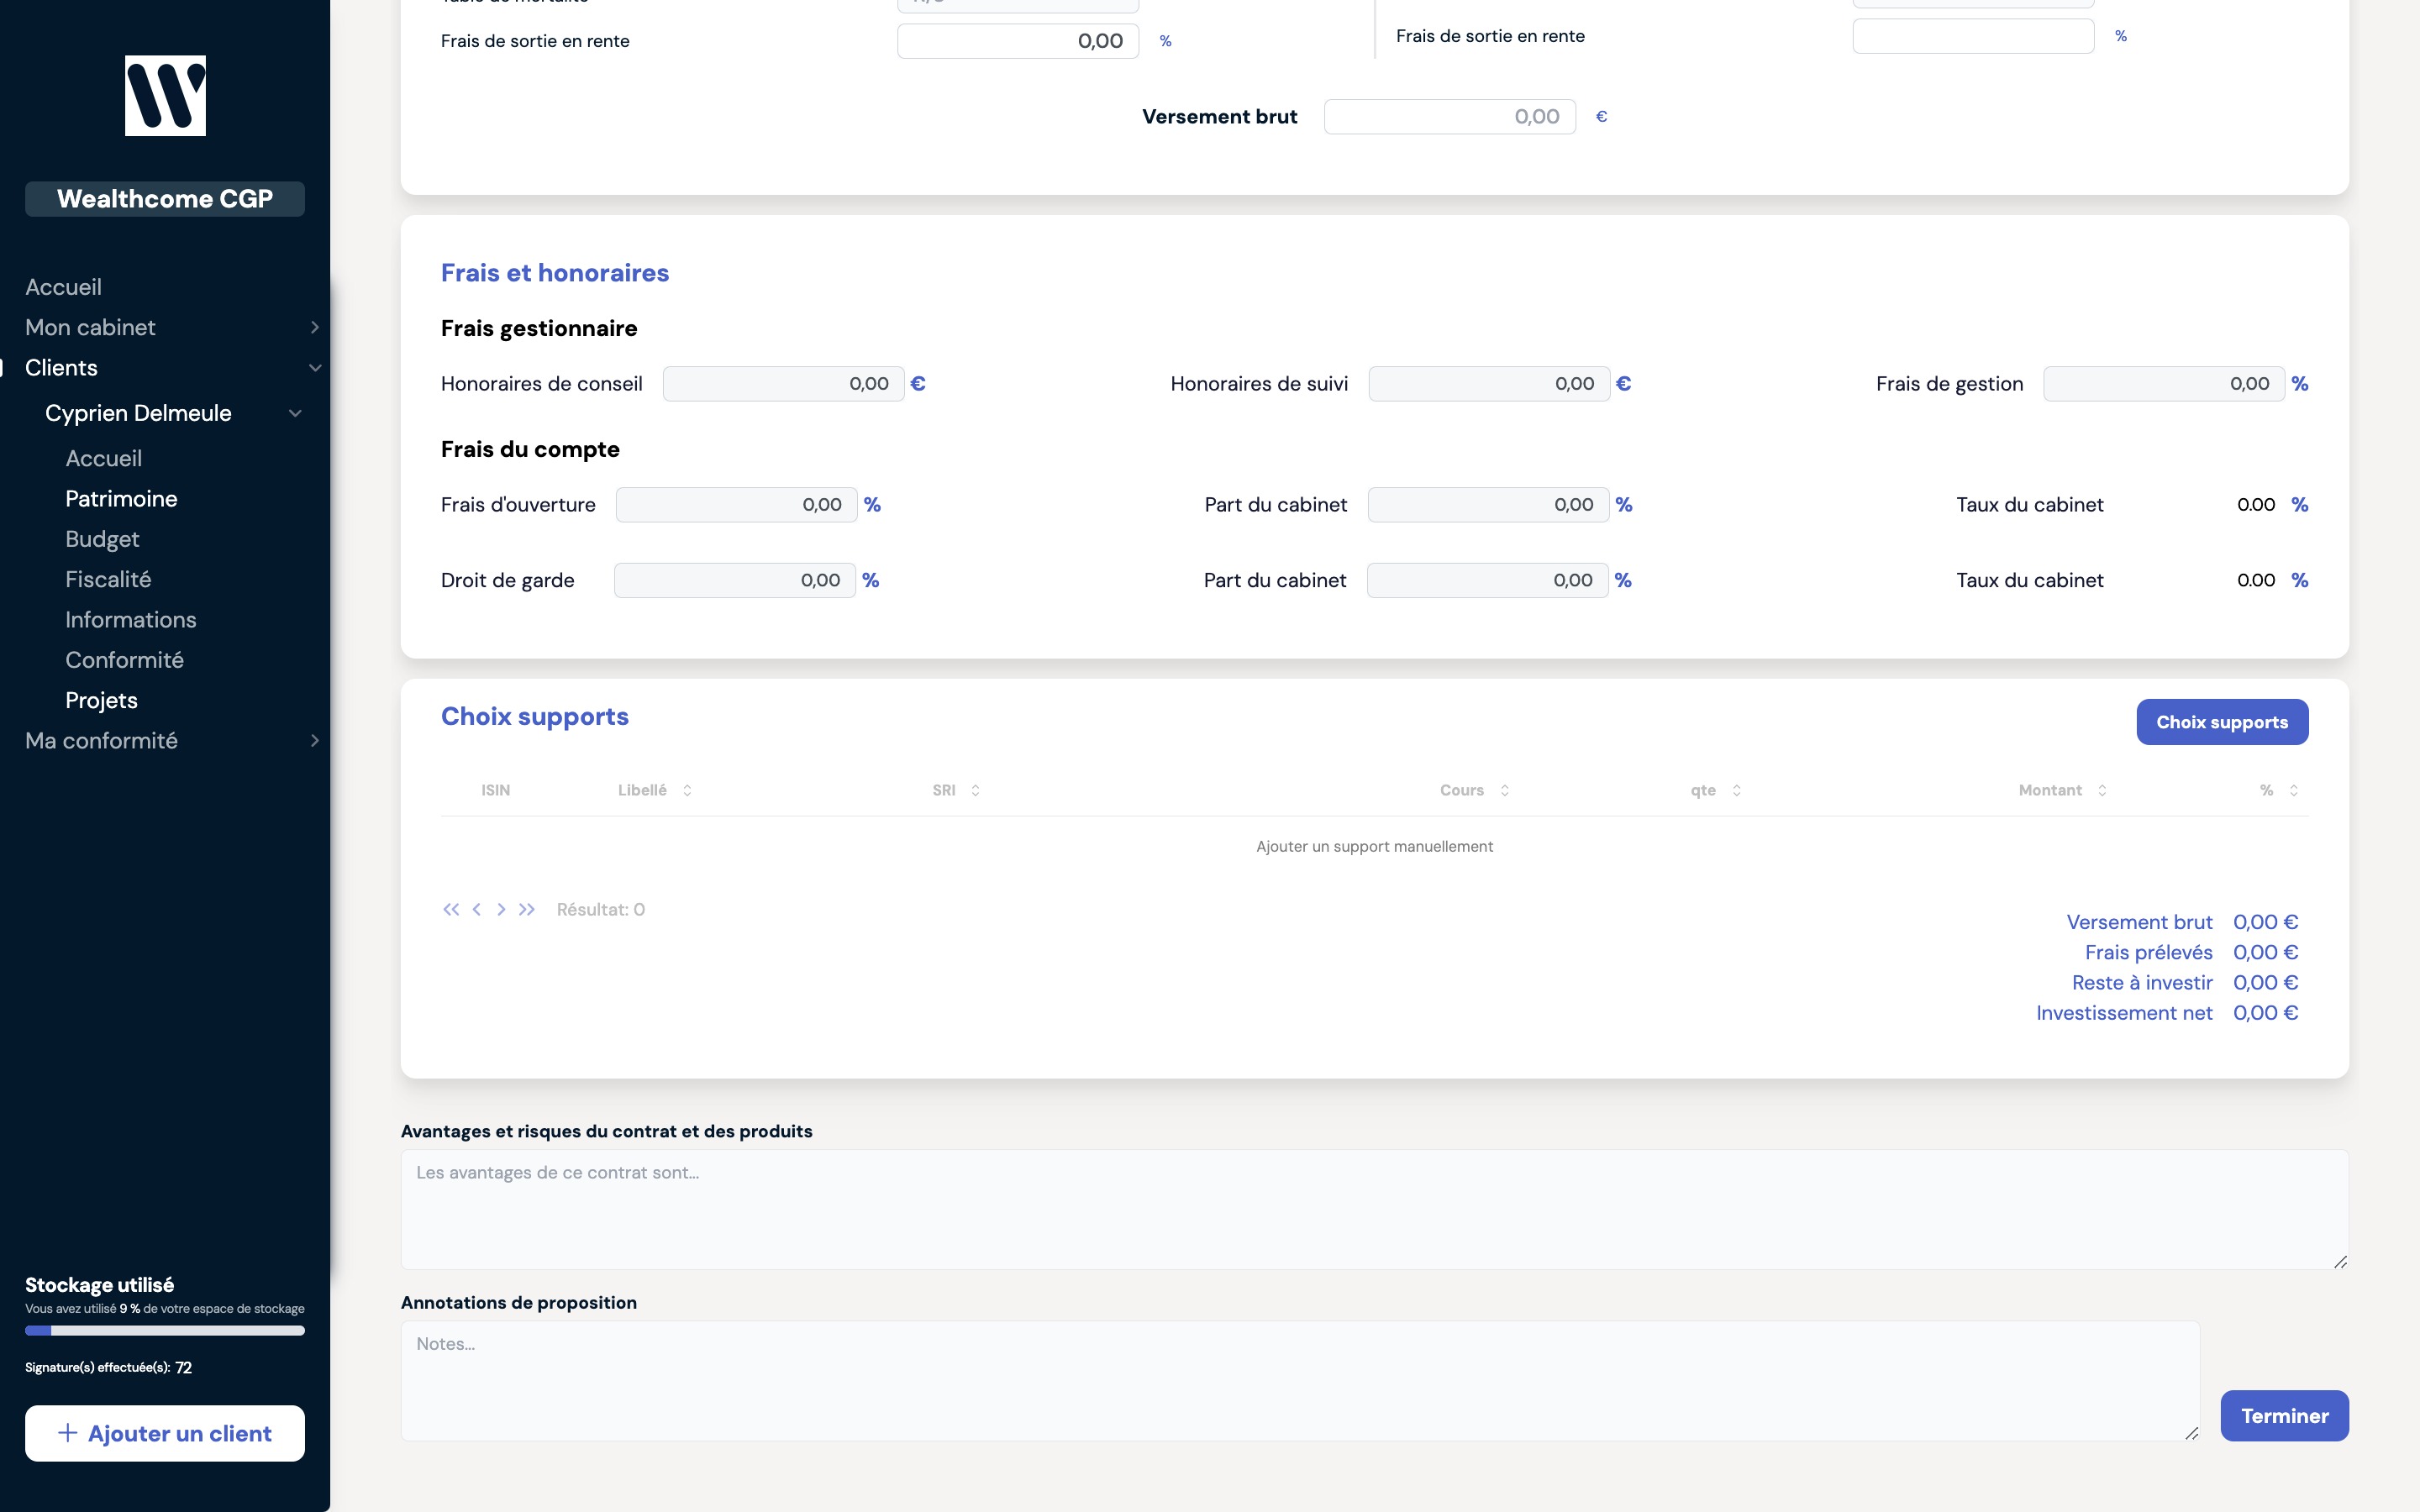The image size is (2420, 1512).
Task: Select the Cyprien Delmeule client entry
Action: coord(138,413)
